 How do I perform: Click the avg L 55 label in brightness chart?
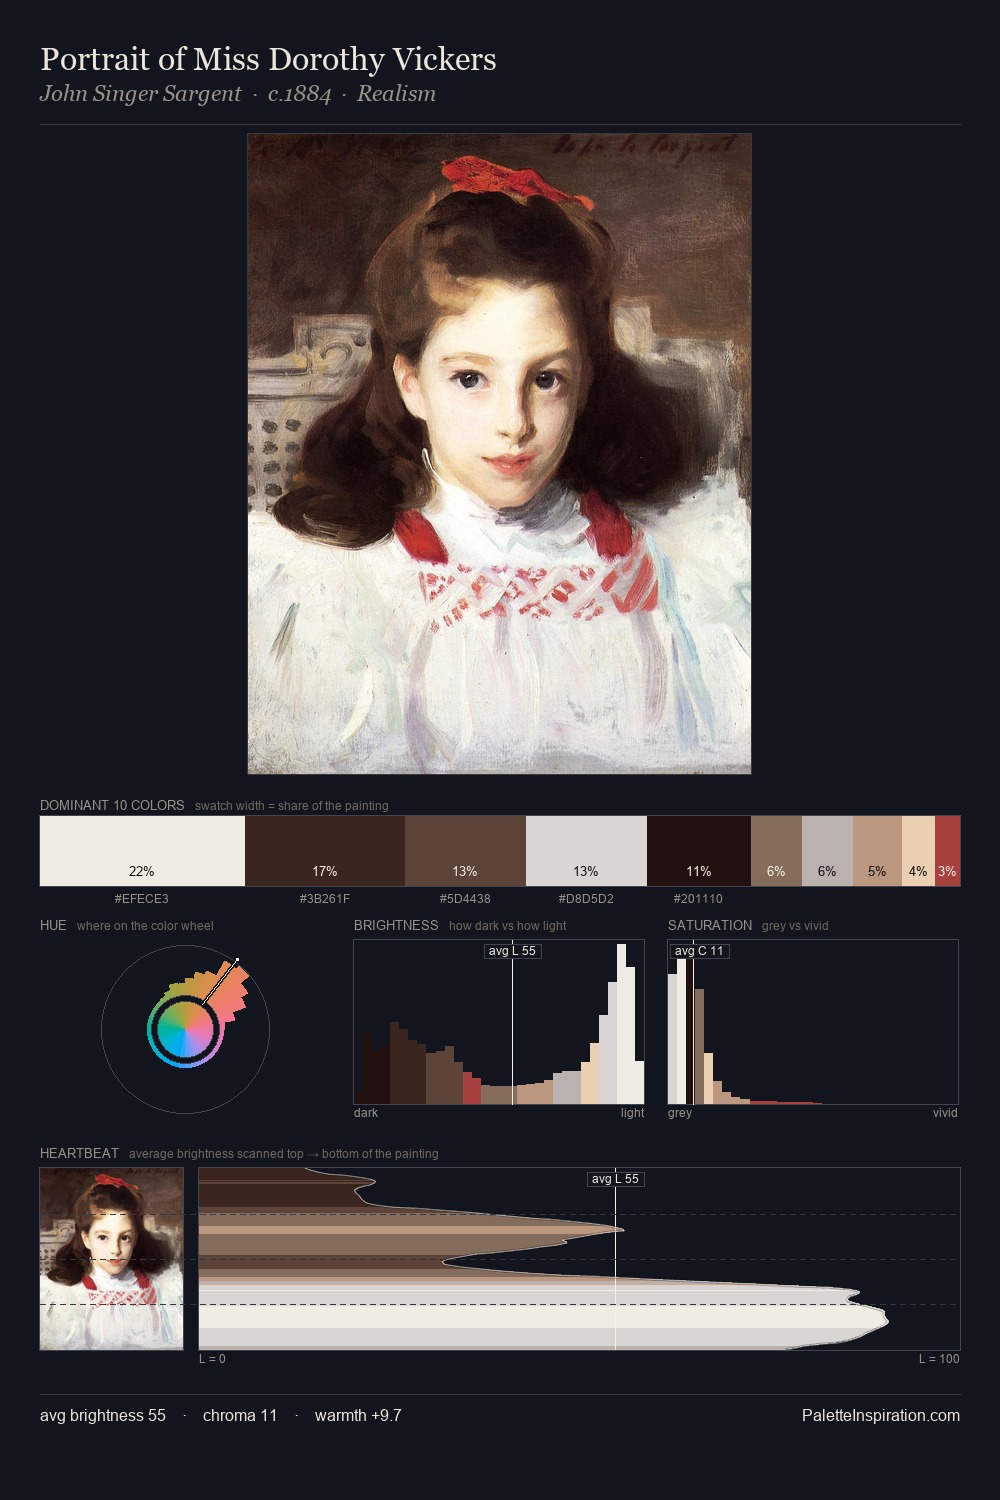(512, 951)
